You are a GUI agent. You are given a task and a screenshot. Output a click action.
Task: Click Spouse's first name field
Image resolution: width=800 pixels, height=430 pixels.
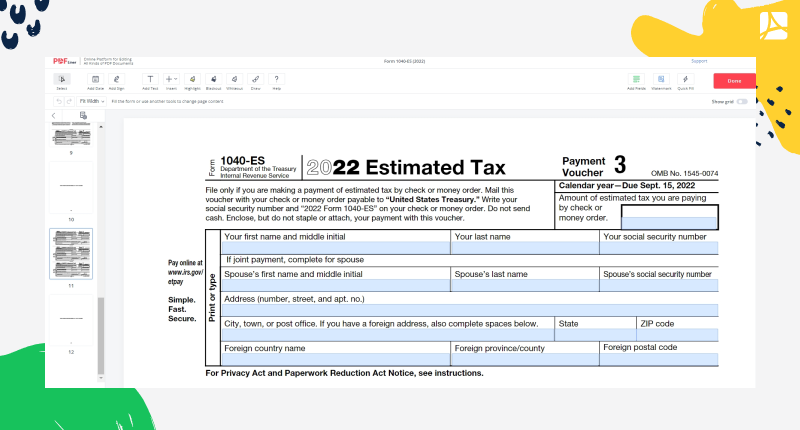pyautogui.click(x=336, y=285)
